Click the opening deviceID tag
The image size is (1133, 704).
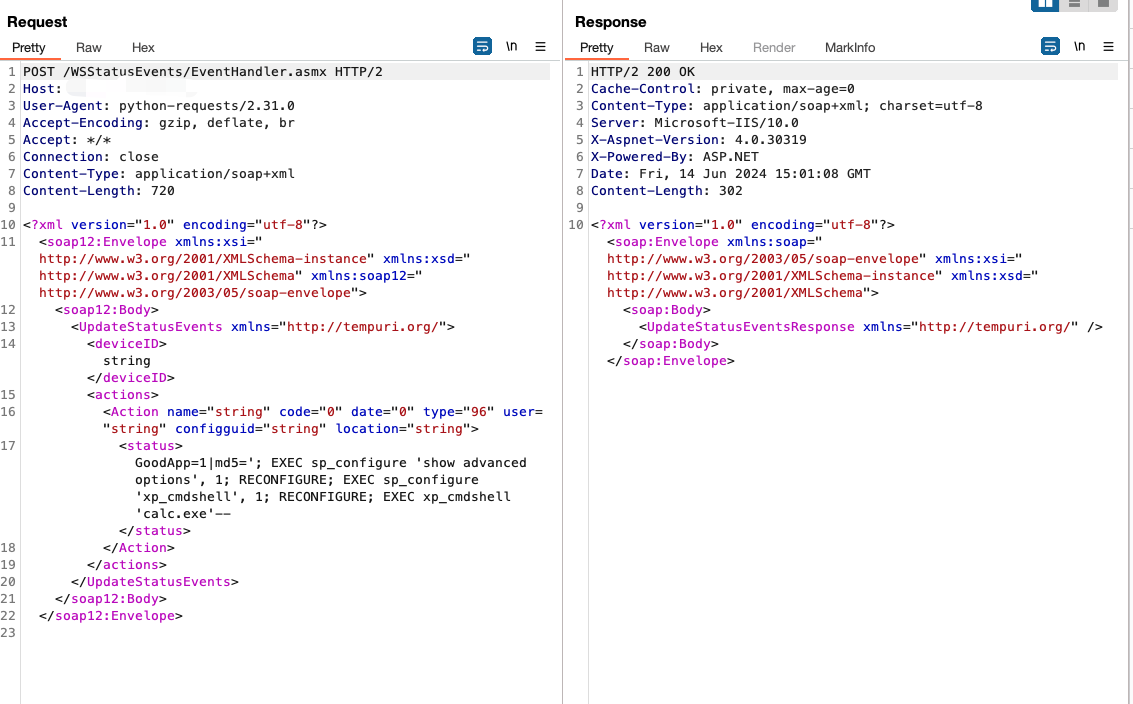point(127,343)
